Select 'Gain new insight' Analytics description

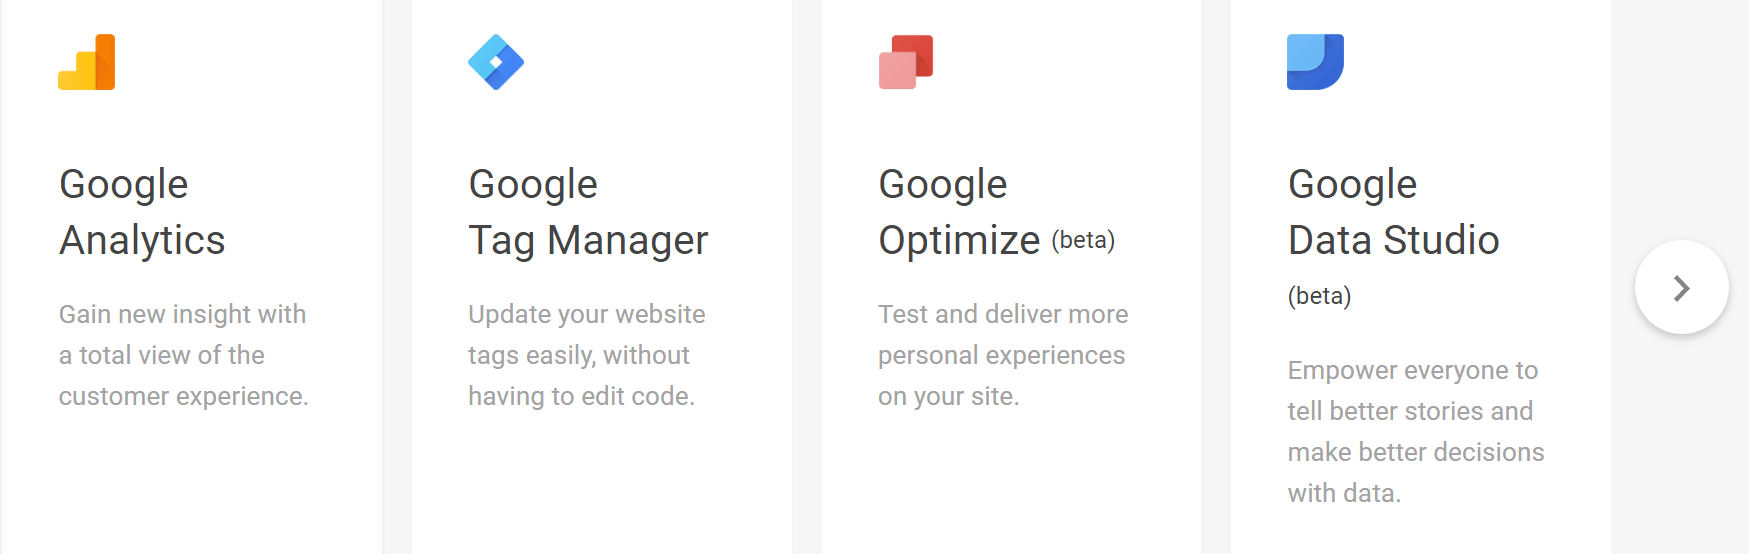(x=184, y=355)
